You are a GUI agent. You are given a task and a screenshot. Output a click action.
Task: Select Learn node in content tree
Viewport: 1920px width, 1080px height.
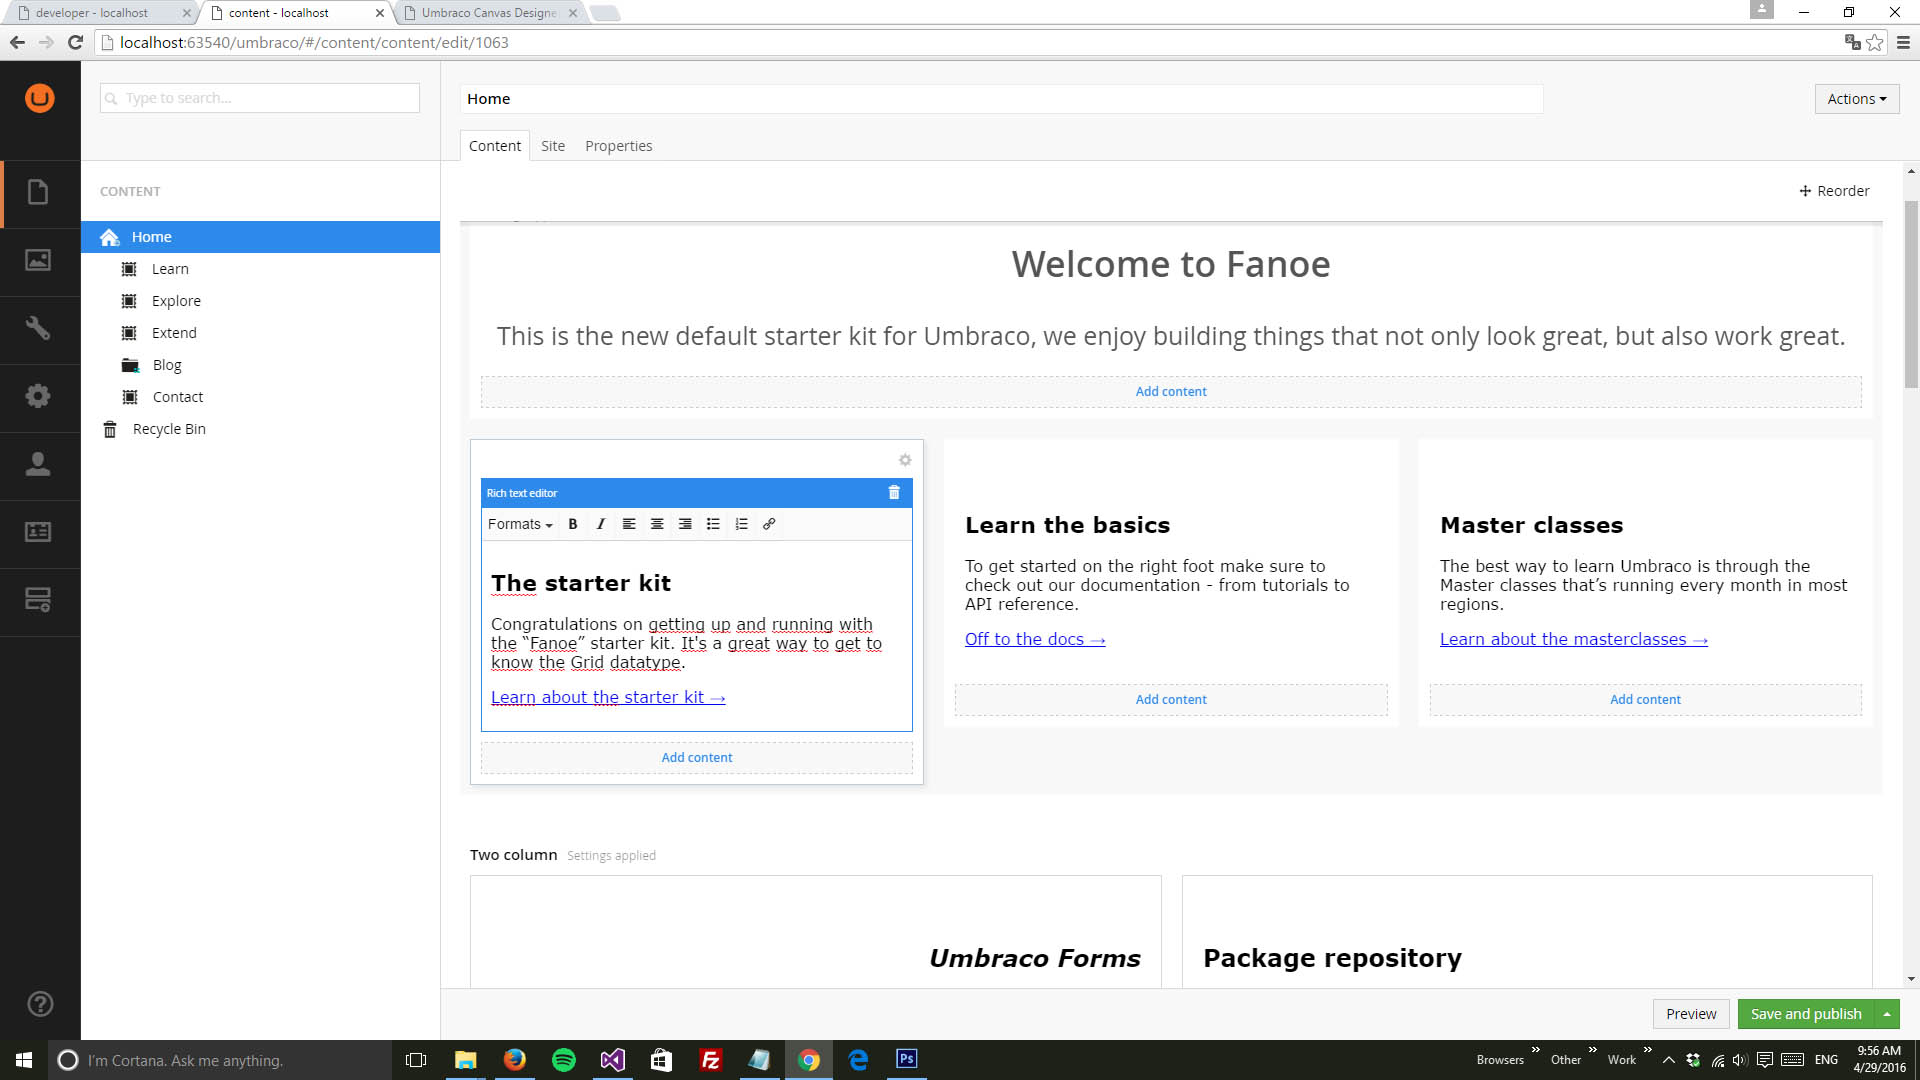(x=170, y=269)
